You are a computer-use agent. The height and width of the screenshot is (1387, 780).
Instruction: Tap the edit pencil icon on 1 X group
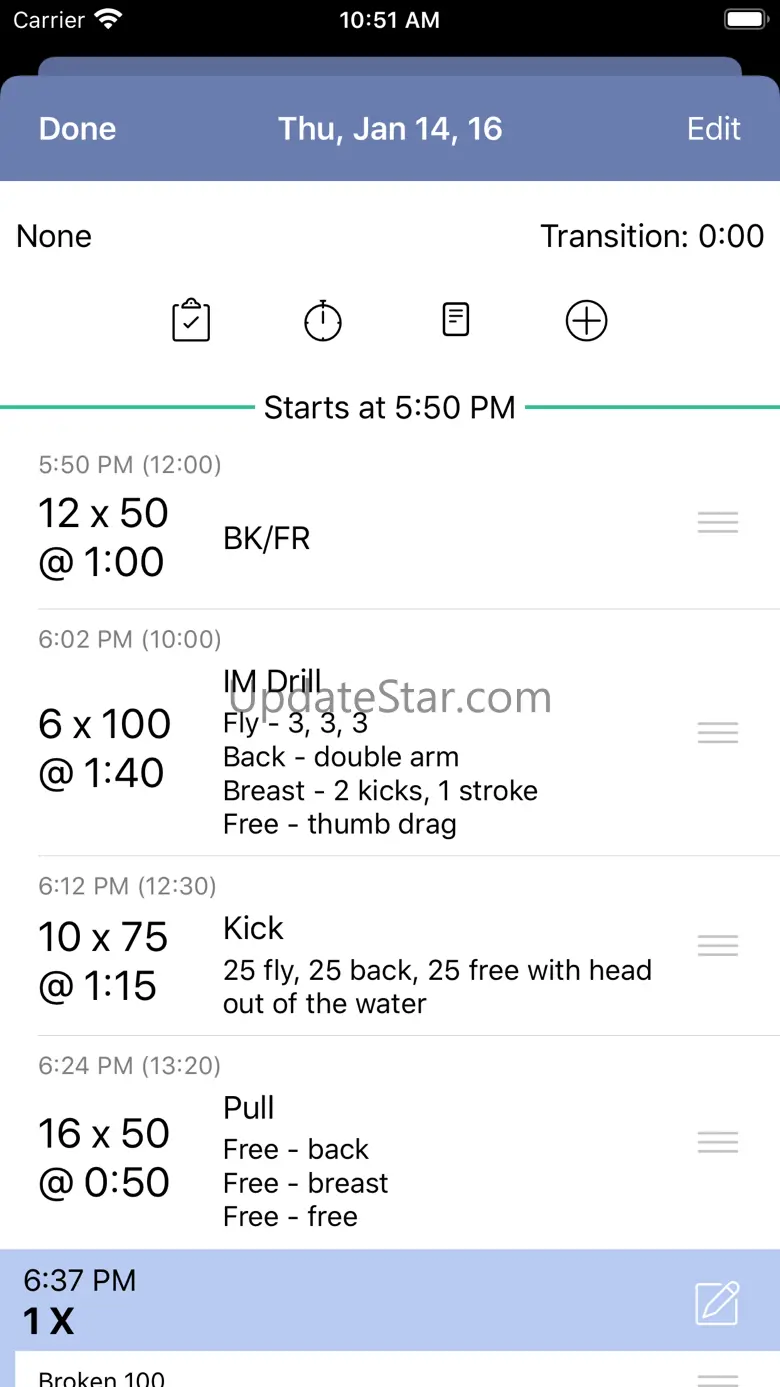(717, 1303)
